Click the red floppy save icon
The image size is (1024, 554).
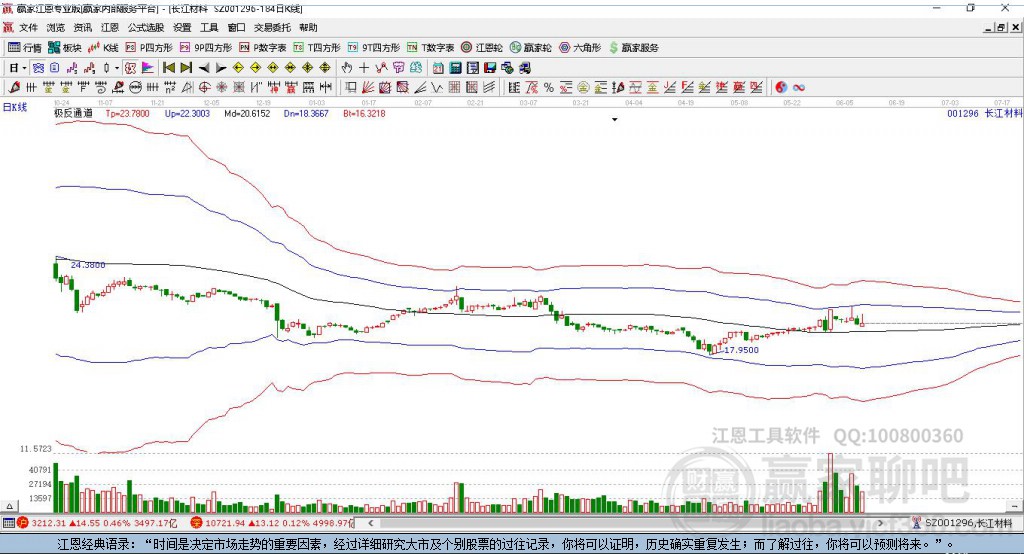490,67
